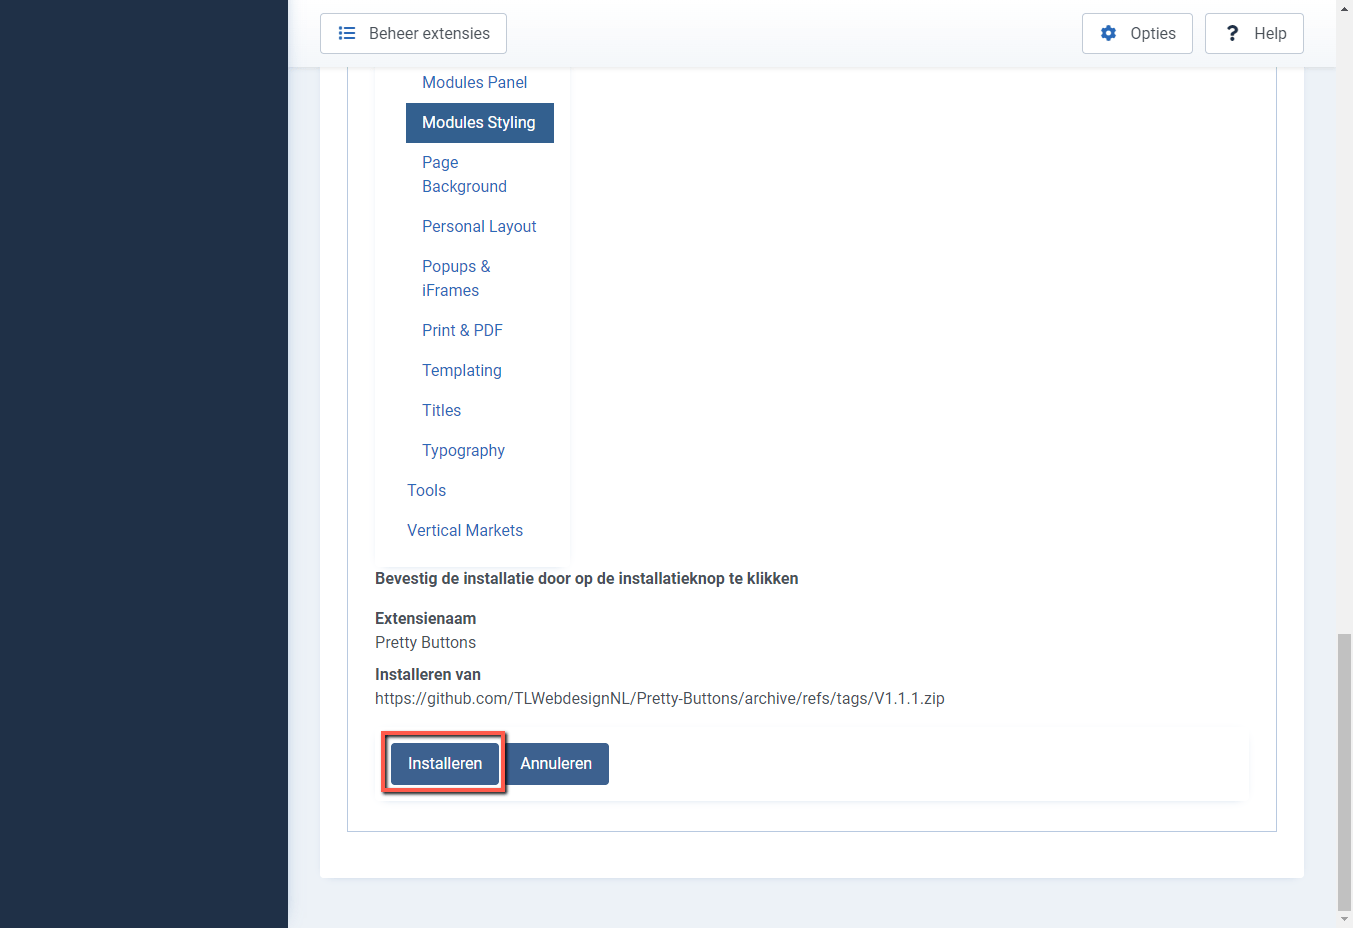Select the Typography category
Screen dimensions: 1353x928
[x=463, y=450]
